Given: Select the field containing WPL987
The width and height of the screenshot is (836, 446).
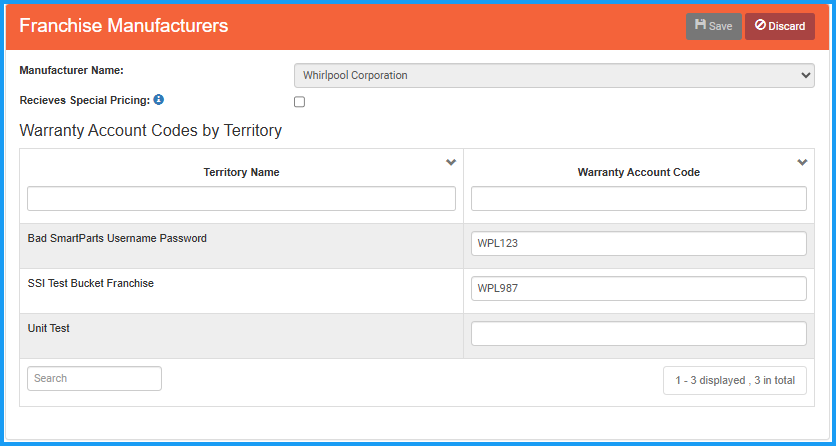Looking at the screenshot, I should 638,289.
